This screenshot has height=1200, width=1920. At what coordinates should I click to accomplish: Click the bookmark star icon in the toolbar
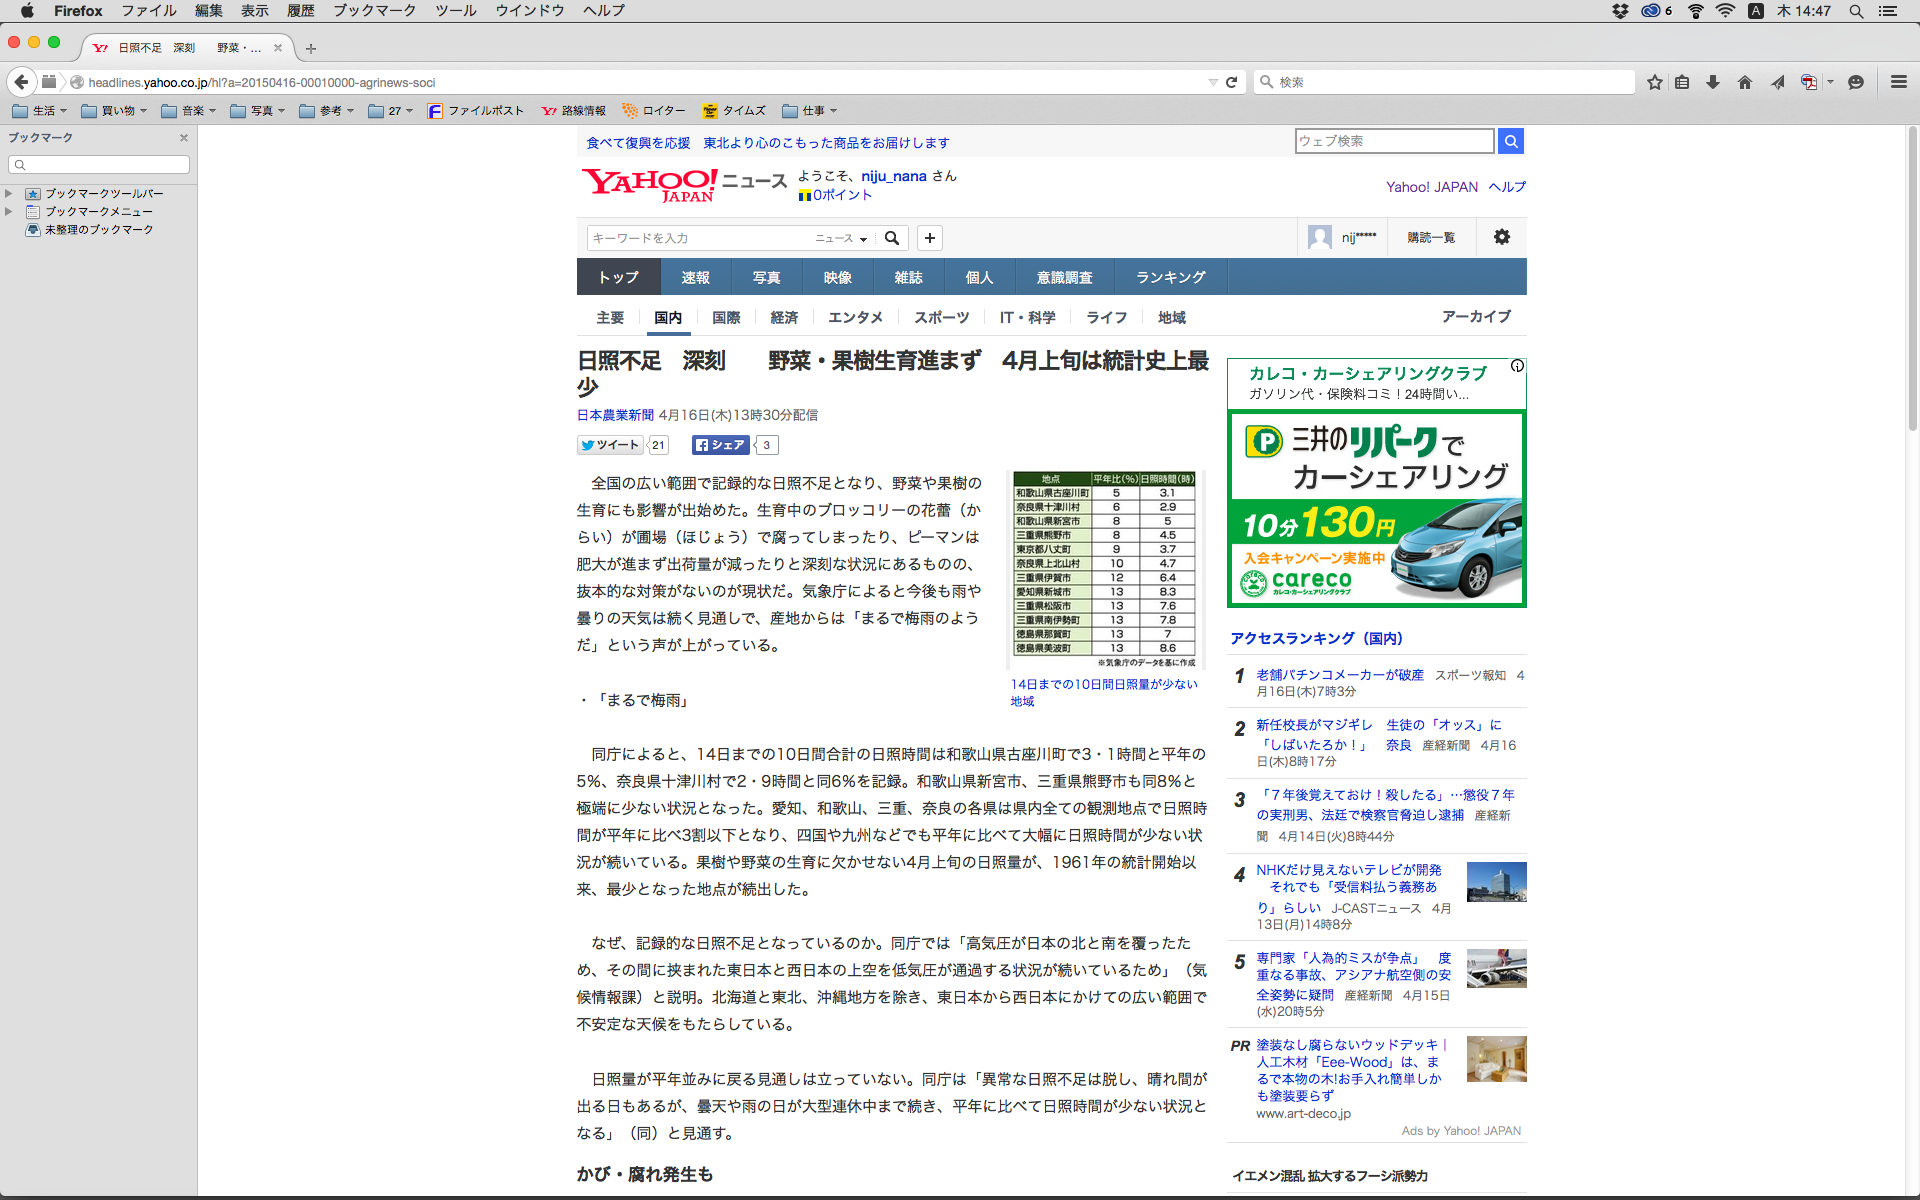tap(1655, 82)
